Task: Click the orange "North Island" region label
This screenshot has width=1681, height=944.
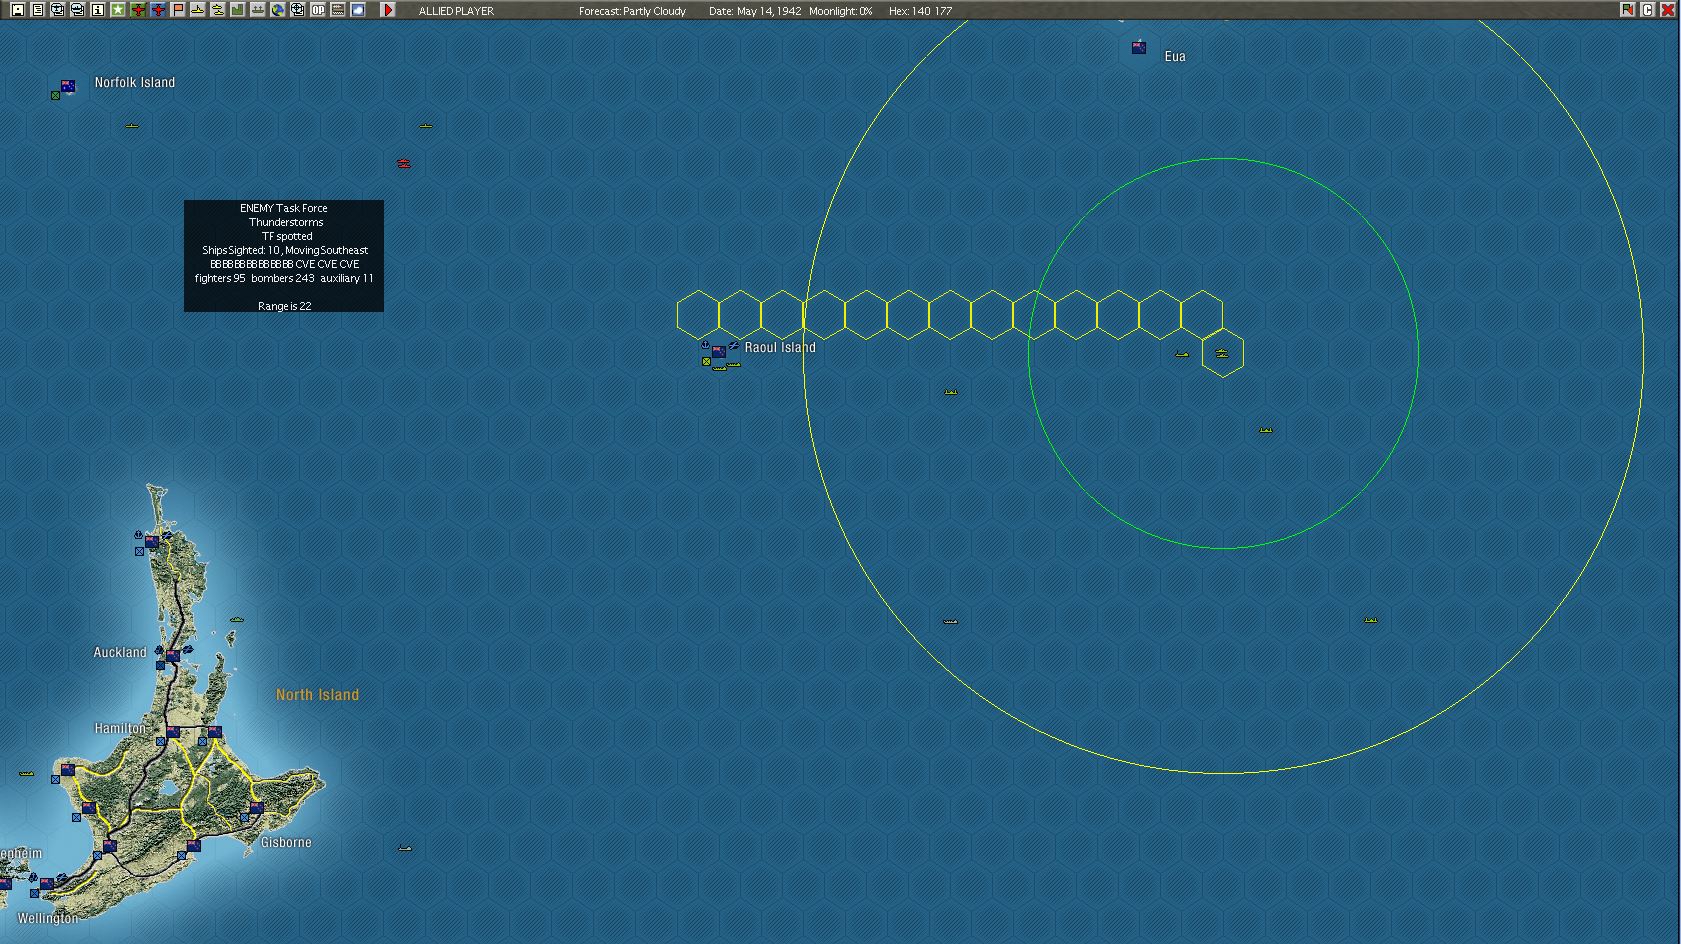Action: coord(317,694)
